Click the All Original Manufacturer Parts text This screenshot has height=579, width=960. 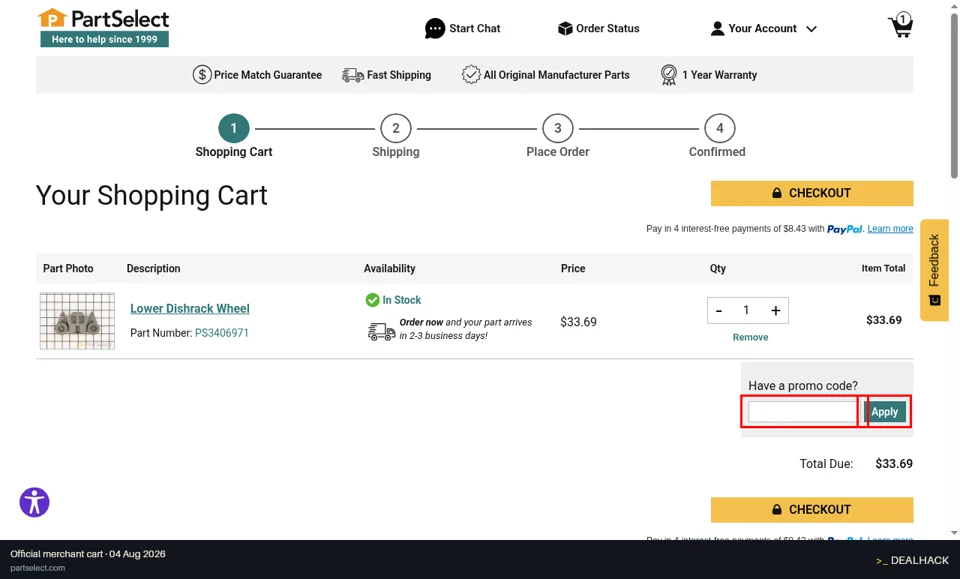click(557, 75)
